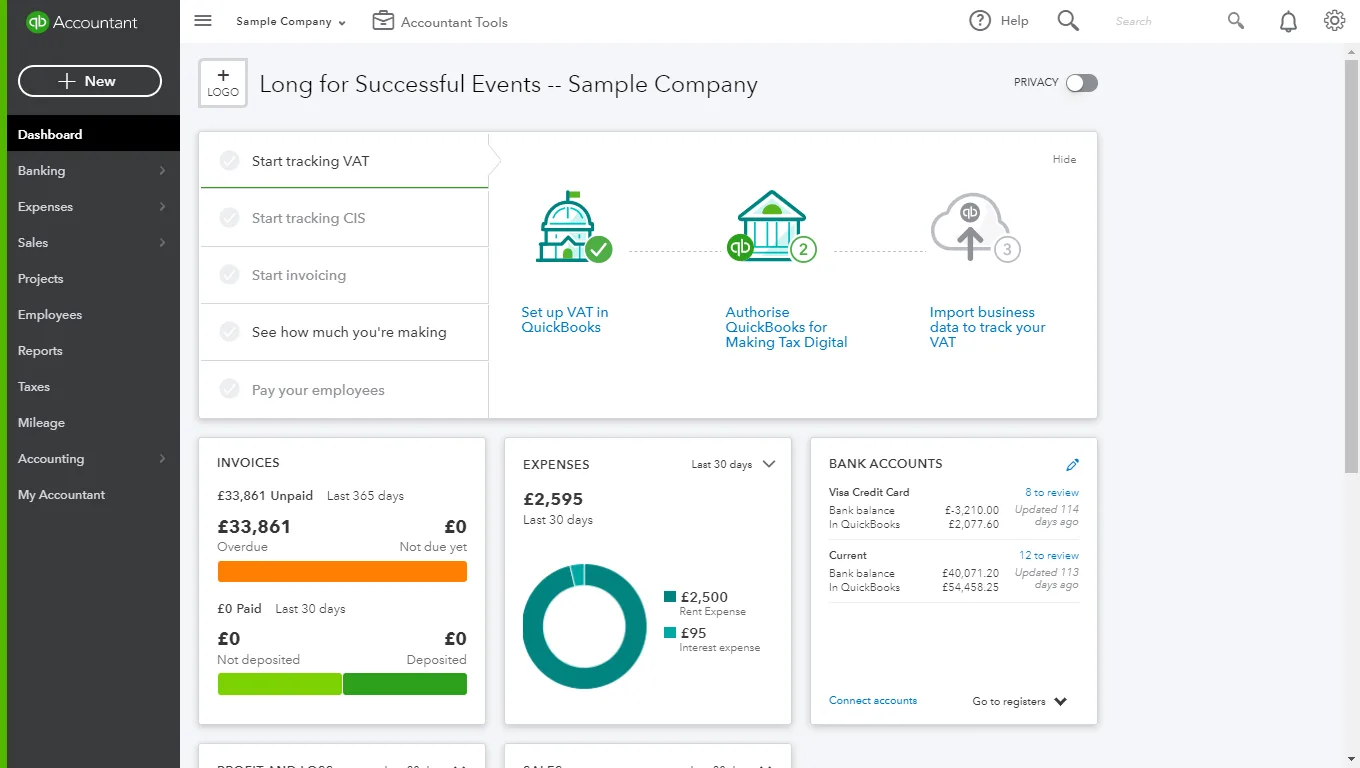Click the £33,861 overdue amount

(254, 527)
